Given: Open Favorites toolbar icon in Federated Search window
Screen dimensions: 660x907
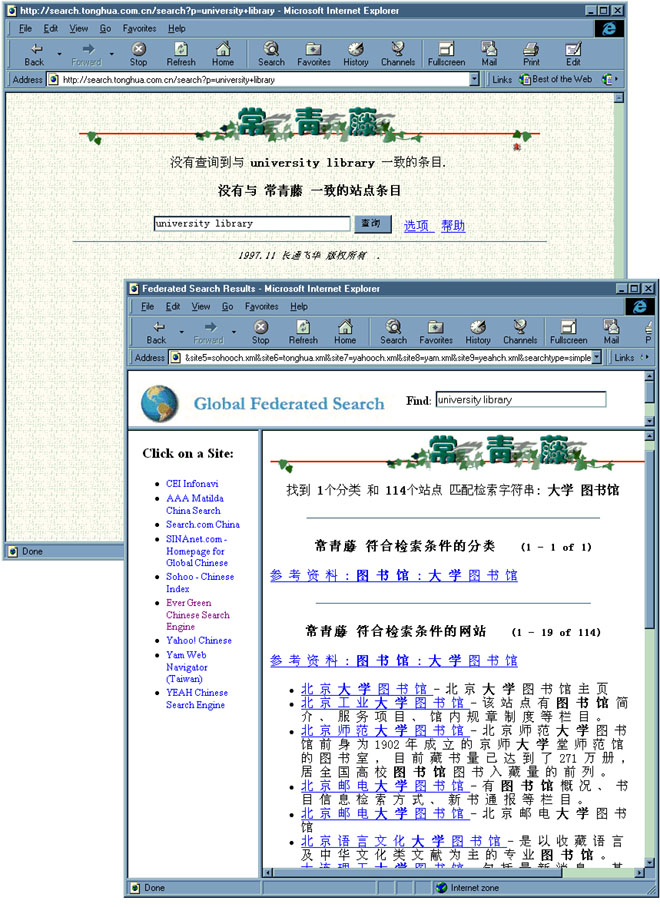Looking at the screenshot, I should (x=436, y=332).
